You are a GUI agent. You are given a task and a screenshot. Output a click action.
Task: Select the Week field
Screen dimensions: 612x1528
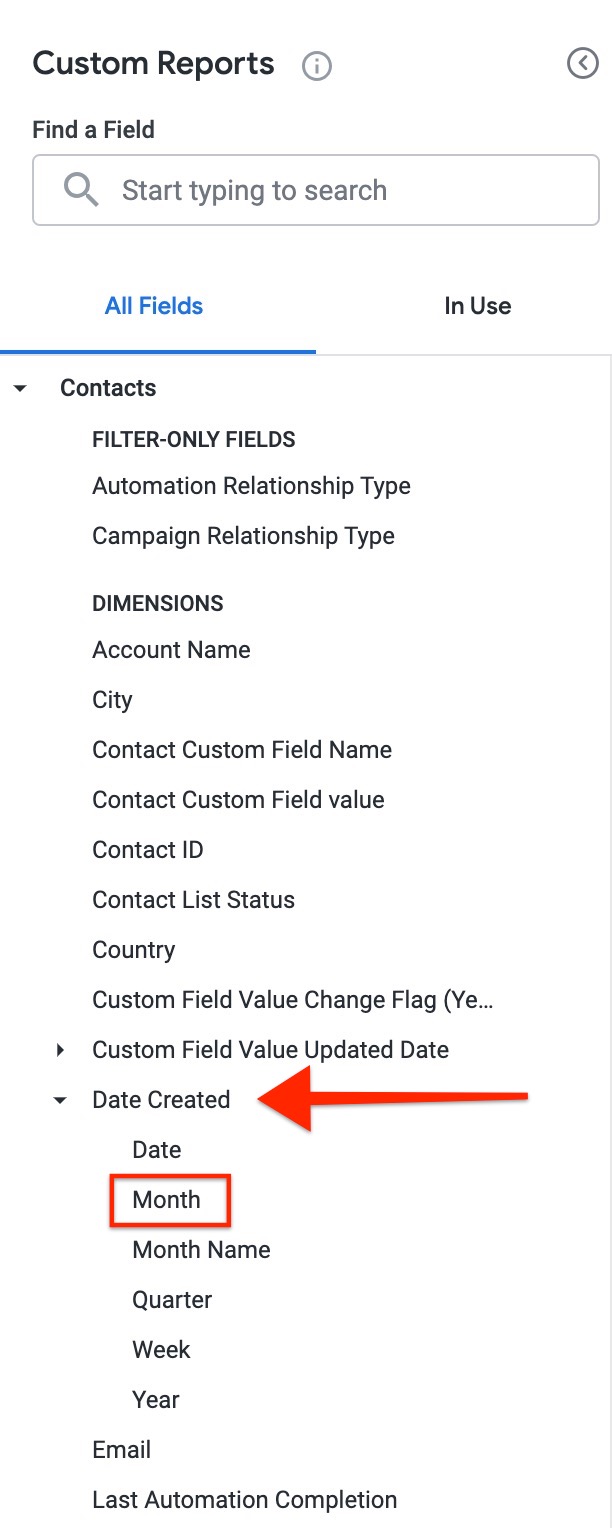coord(161,1349)
